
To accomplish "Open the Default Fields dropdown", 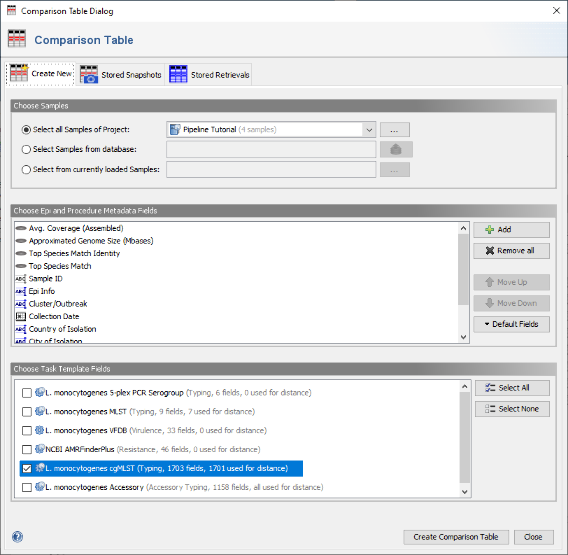I will tap(511, 324).
